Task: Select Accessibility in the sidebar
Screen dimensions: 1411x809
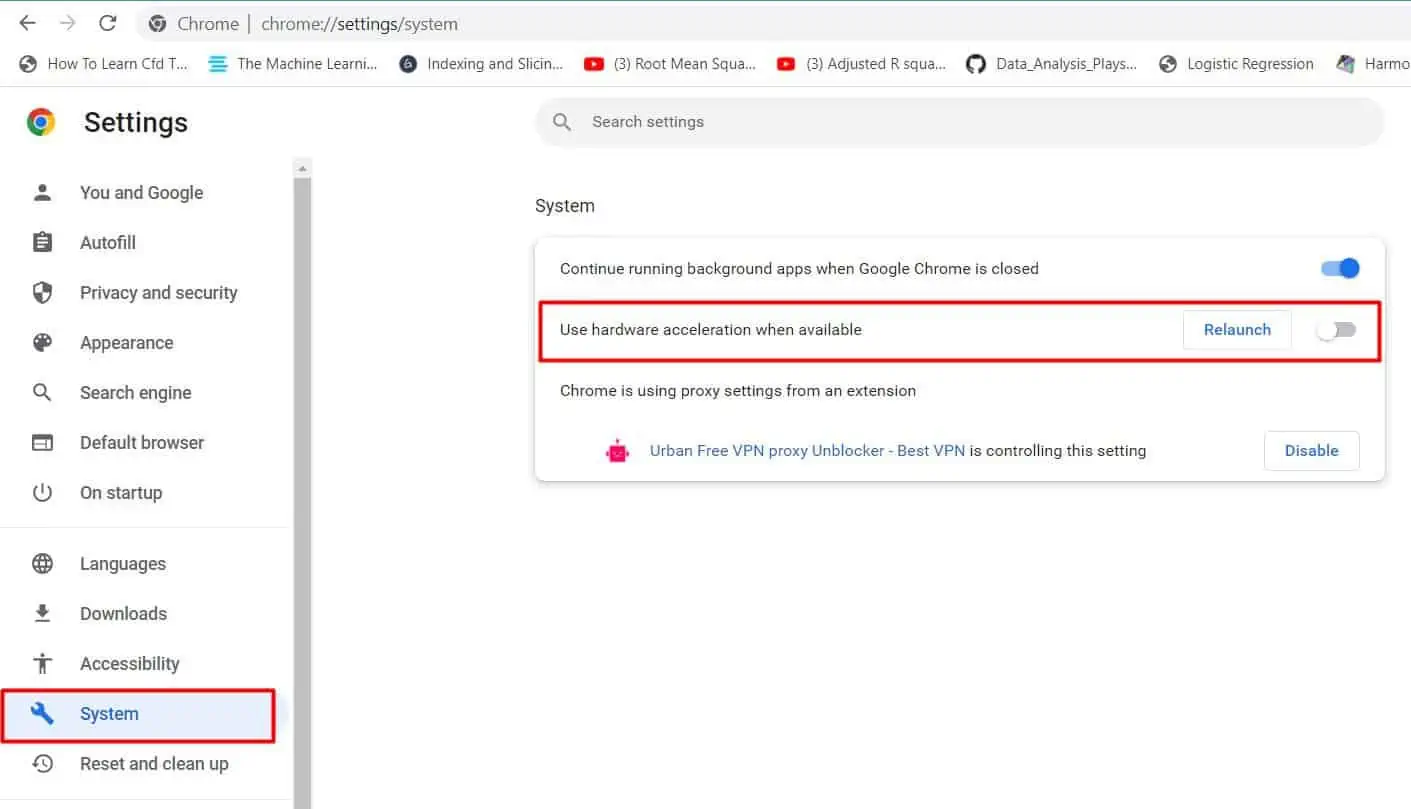Action: click(129, 663)
